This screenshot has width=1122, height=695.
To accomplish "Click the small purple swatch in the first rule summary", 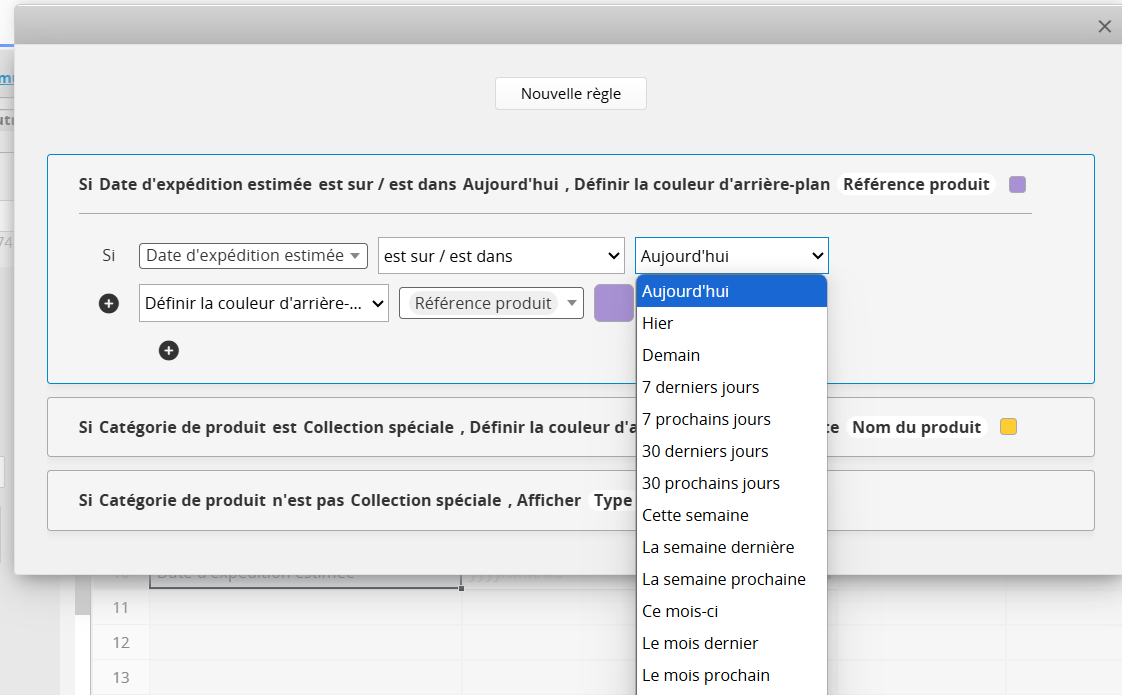I will 1017,185.
